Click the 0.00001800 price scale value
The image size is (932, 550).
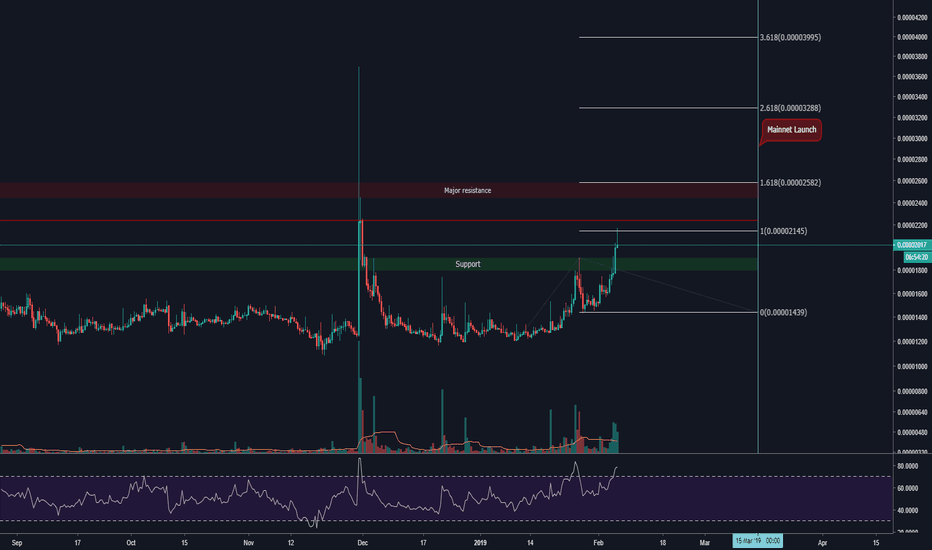click(x=913, y=271)
